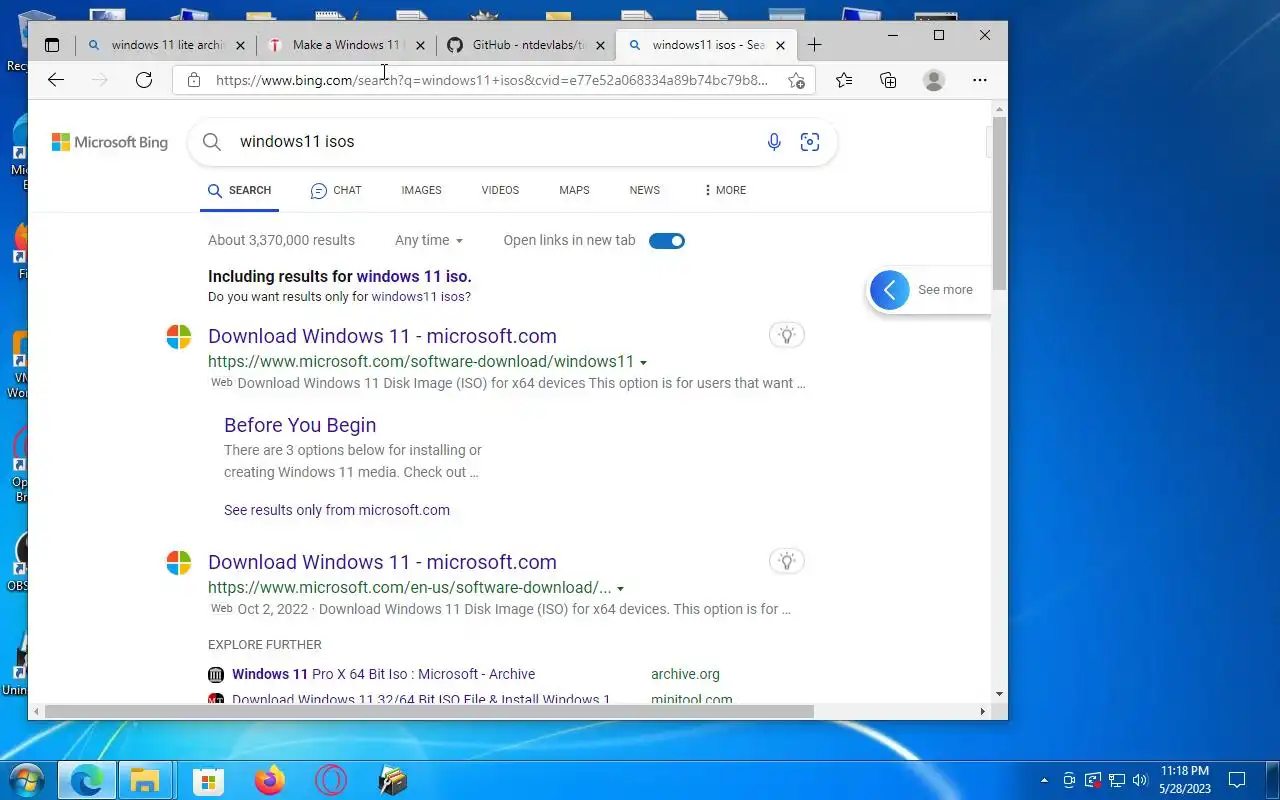Viewport: 1280px width, 800px height.
Task: Launch Firefox from the taskbar
Action: [269, 780]
